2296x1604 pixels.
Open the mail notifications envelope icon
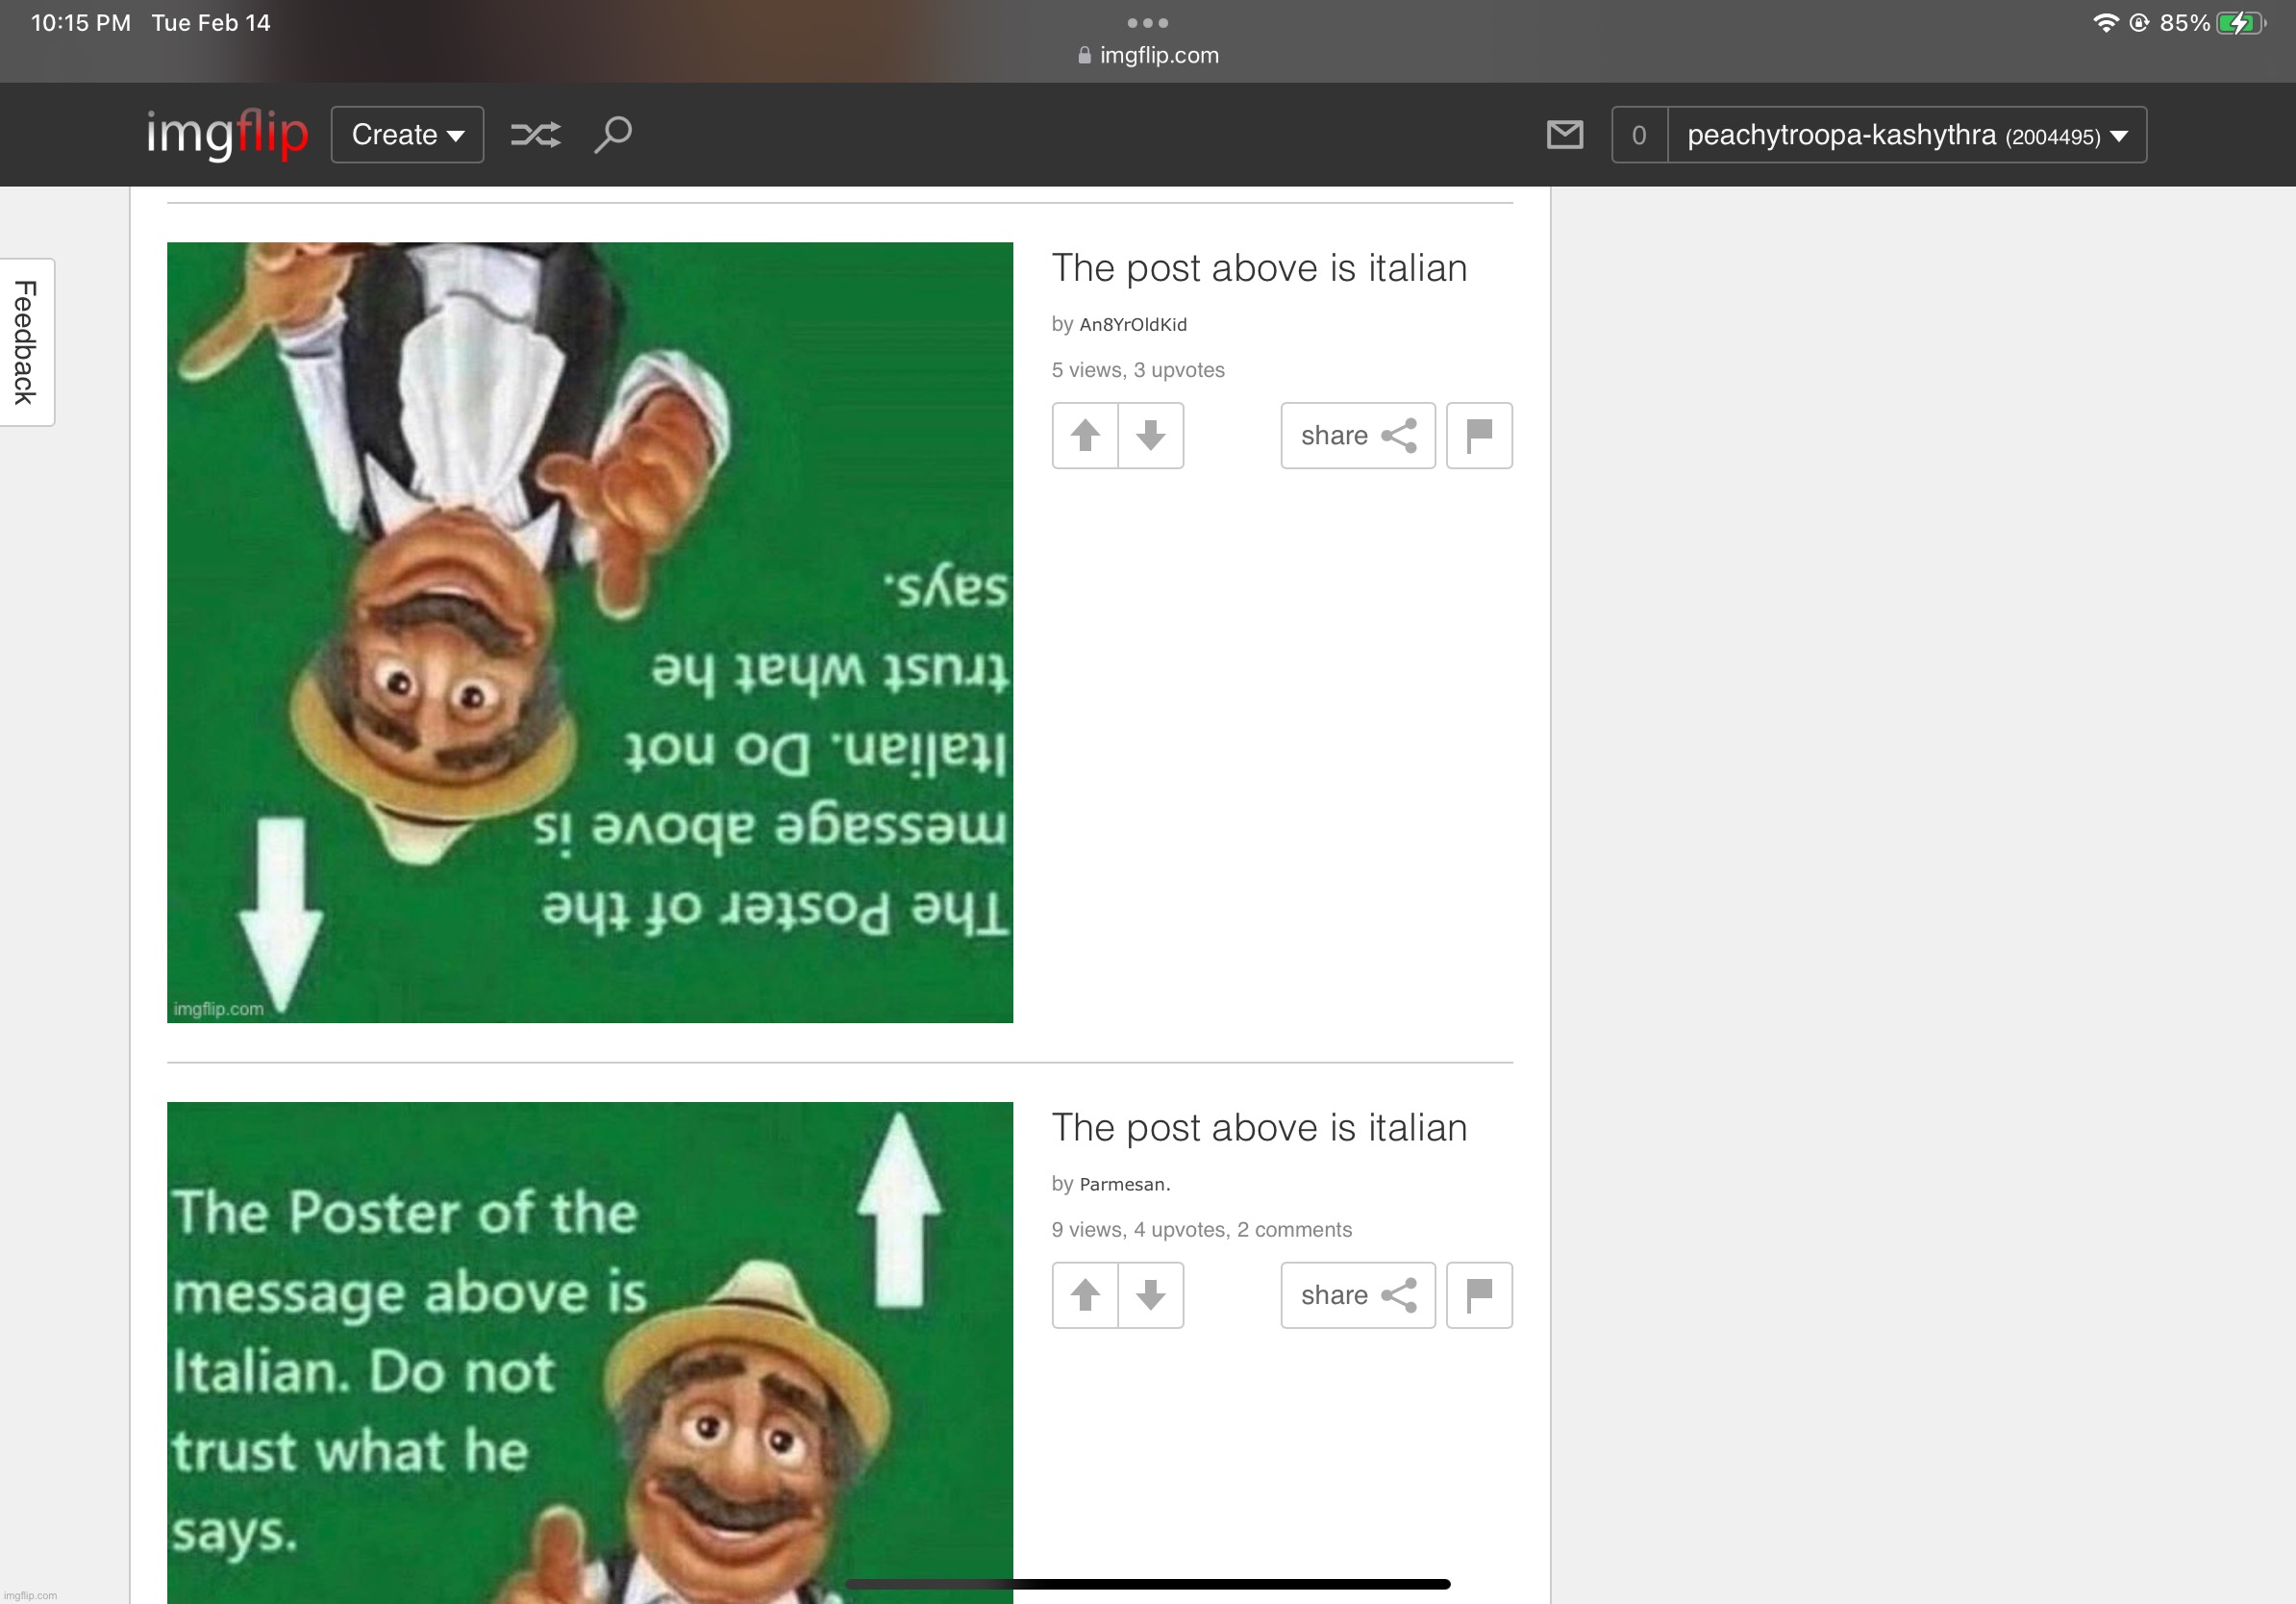(1564, 134)
